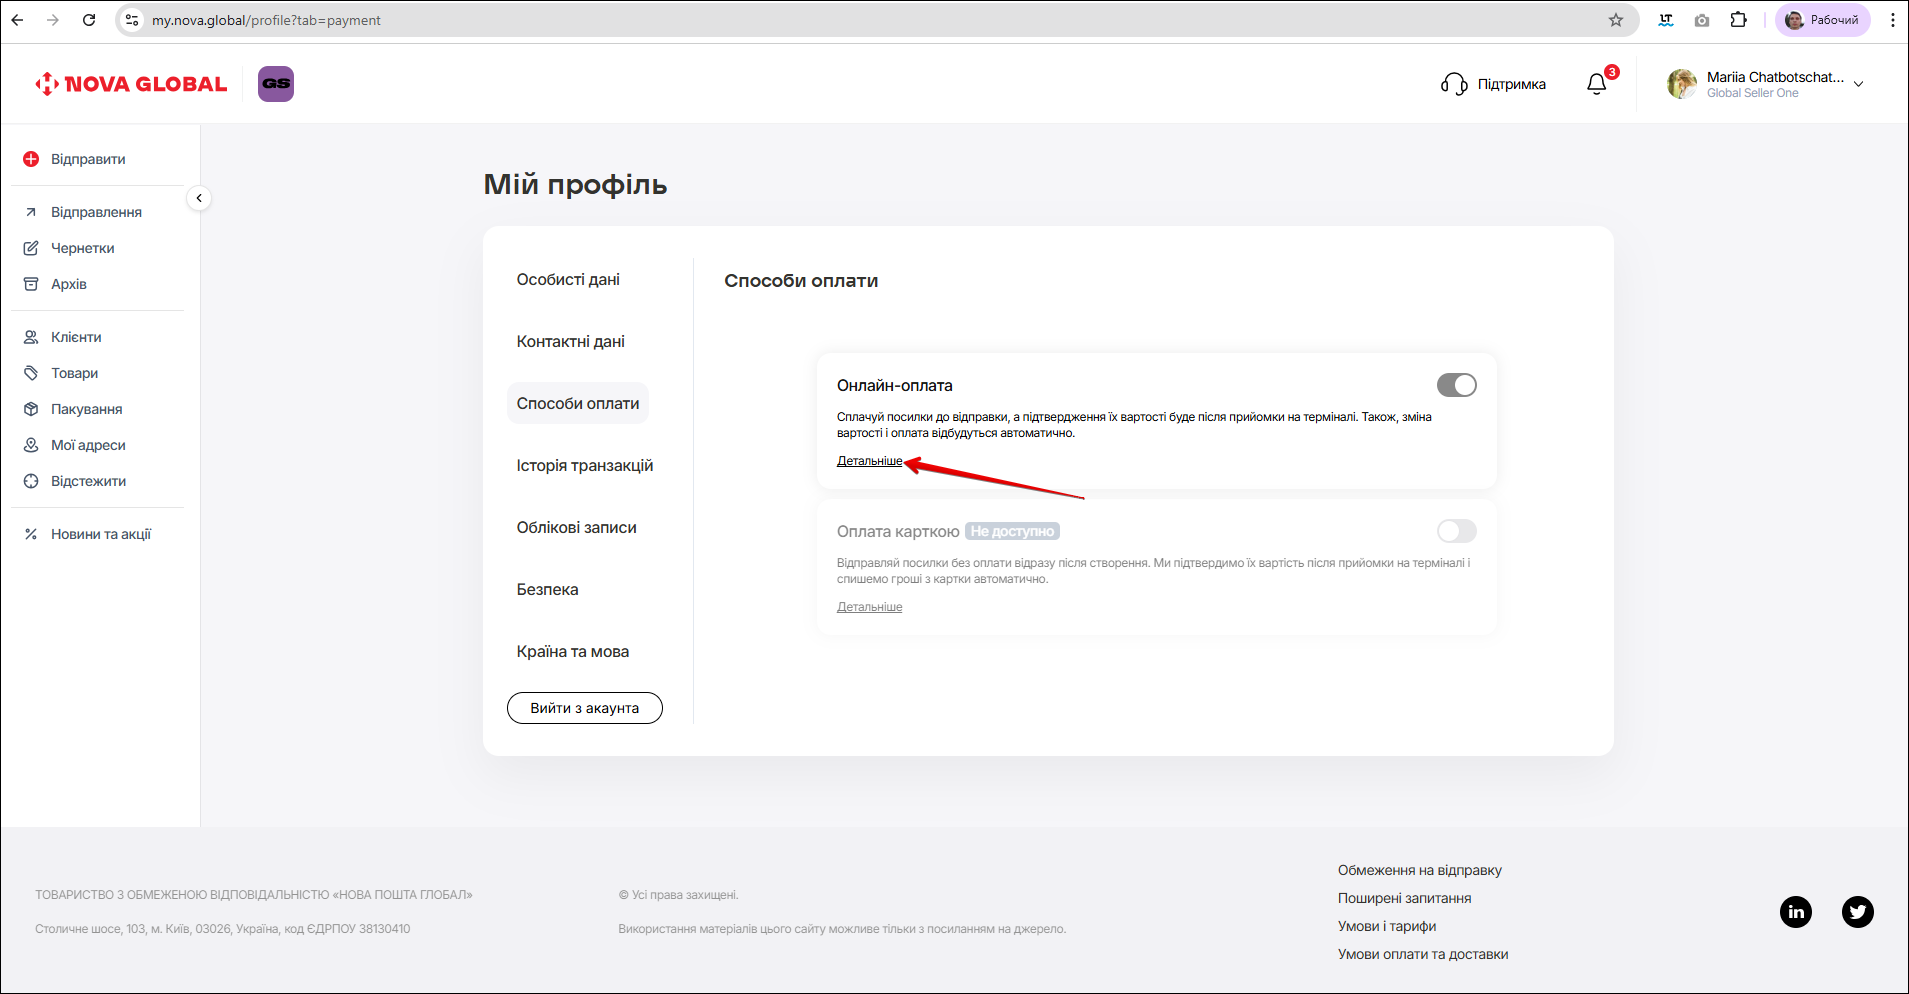The width and height of the screenshot is (1909, 994).
Task: Open Клієнти in the sidebar menu
Action: point(76,337)
